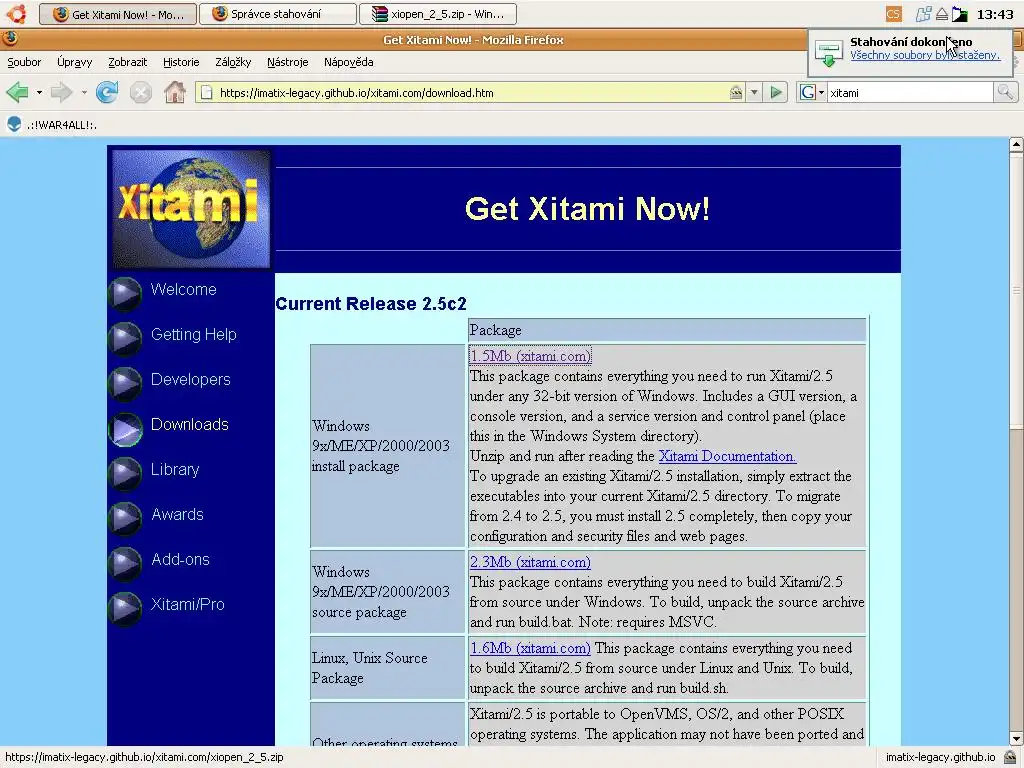Click the Welcome play-button icon
Viewport: 1024px width, 768px height.
(x=125, y=294)
